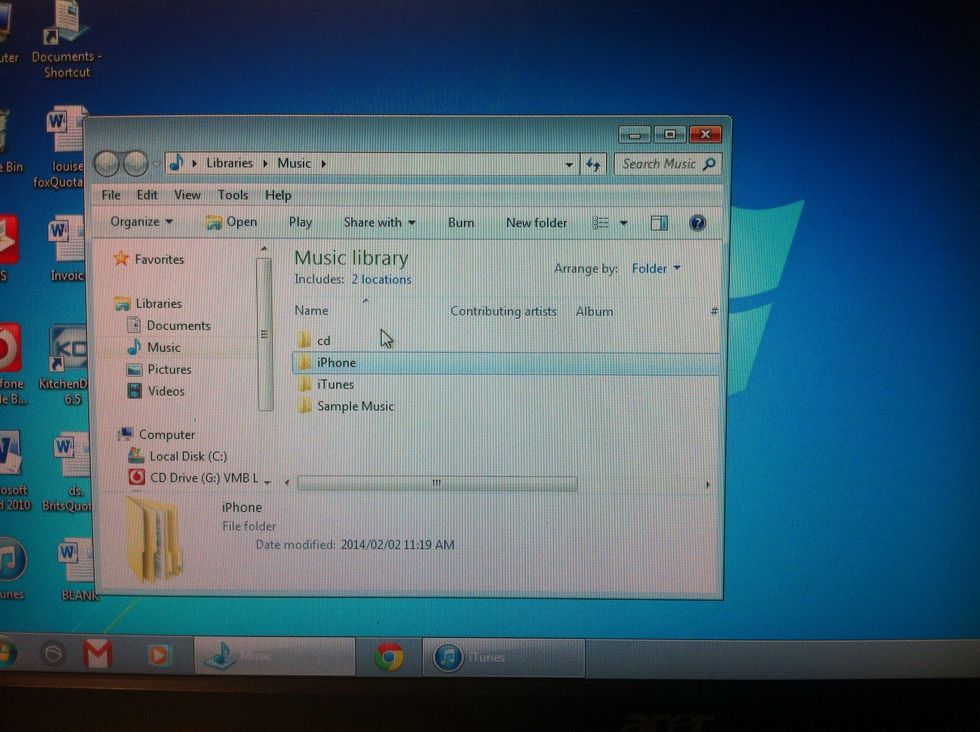Select the Local Disk (C:) drive icon
This screenshot has height=732, width=980.
coord(136,456)
